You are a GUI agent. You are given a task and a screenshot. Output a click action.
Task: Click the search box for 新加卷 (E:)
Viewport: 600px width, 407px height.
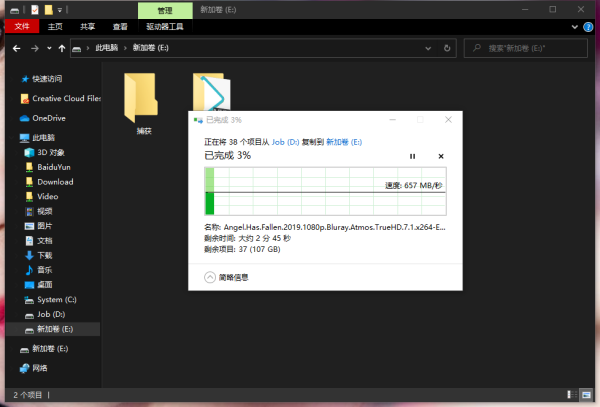point(525,48)
